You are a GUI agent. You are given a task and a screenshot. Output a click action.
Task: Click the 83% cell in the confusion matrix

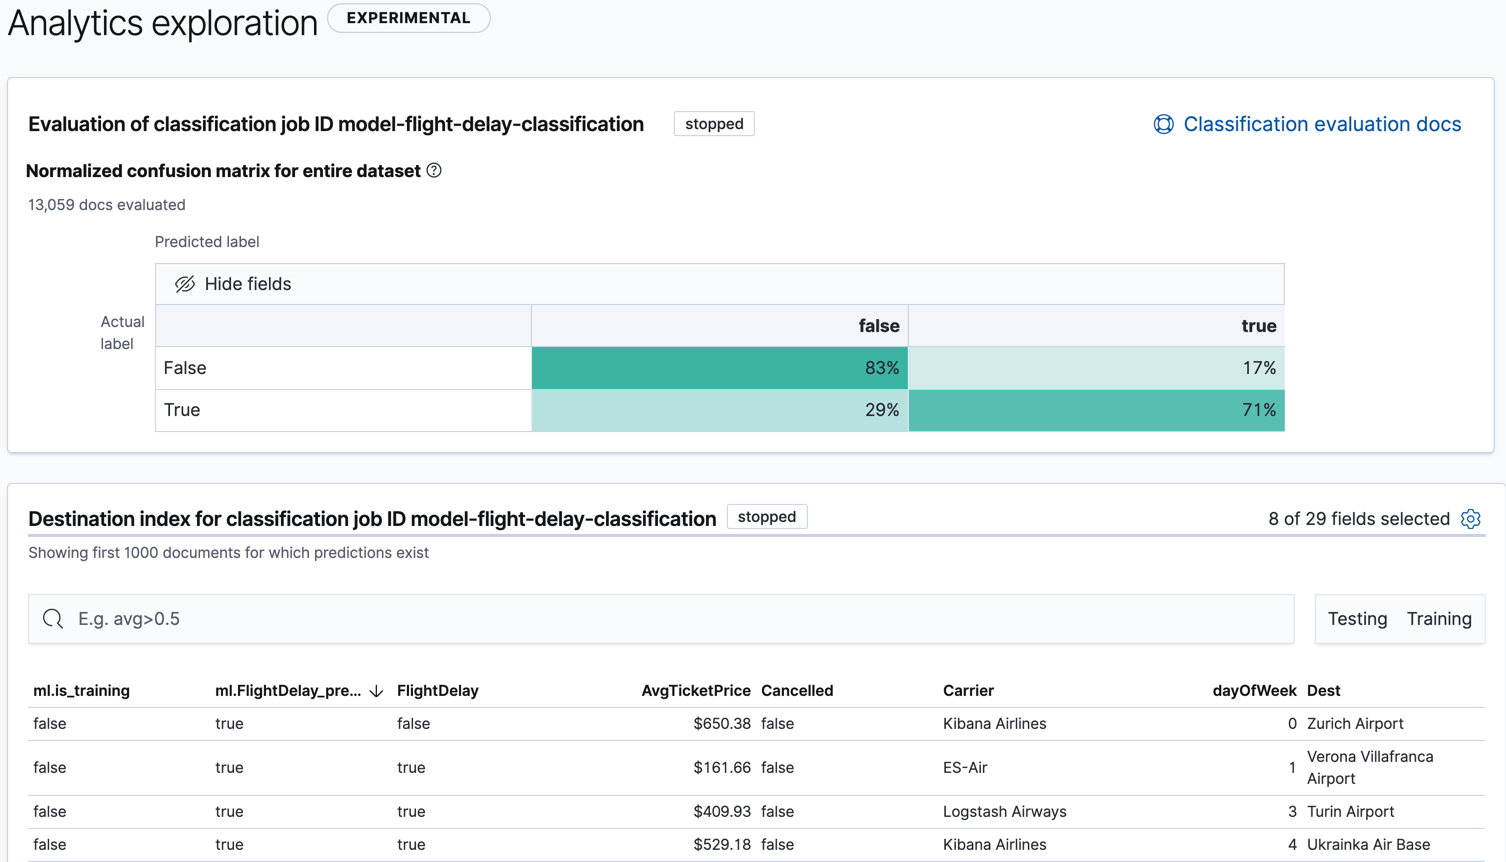[719, 367]
